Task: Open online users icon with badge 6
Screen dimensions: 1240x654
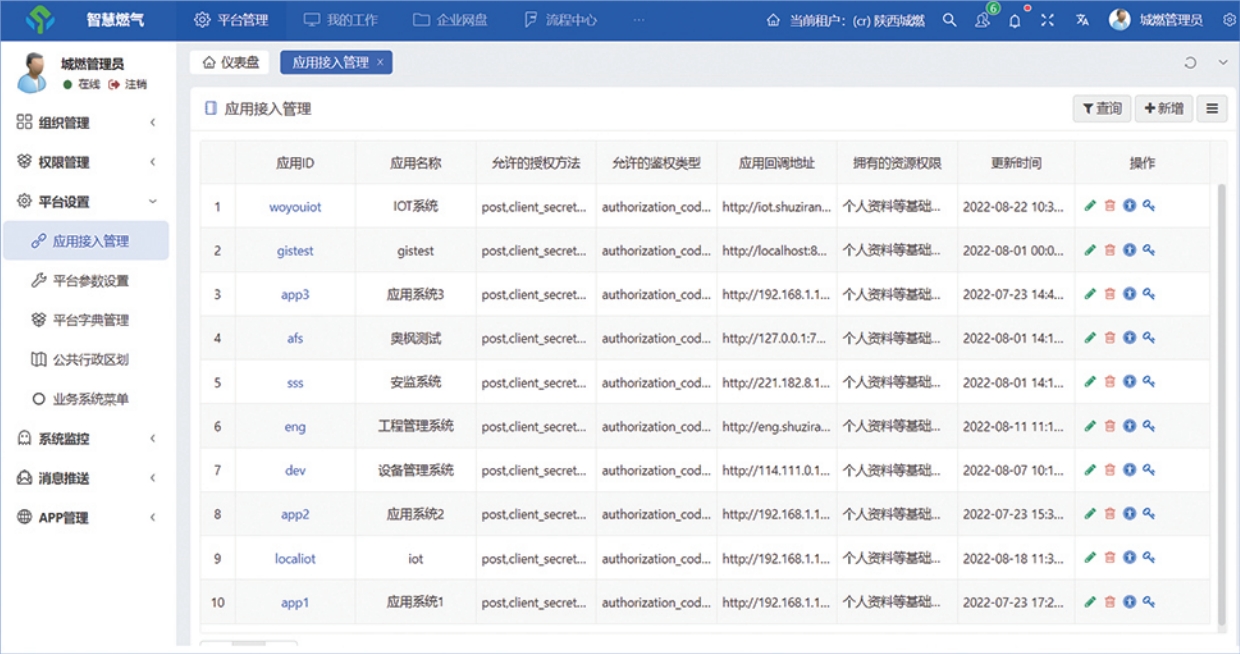Action: pyautogui.click(x=983, y=20)
